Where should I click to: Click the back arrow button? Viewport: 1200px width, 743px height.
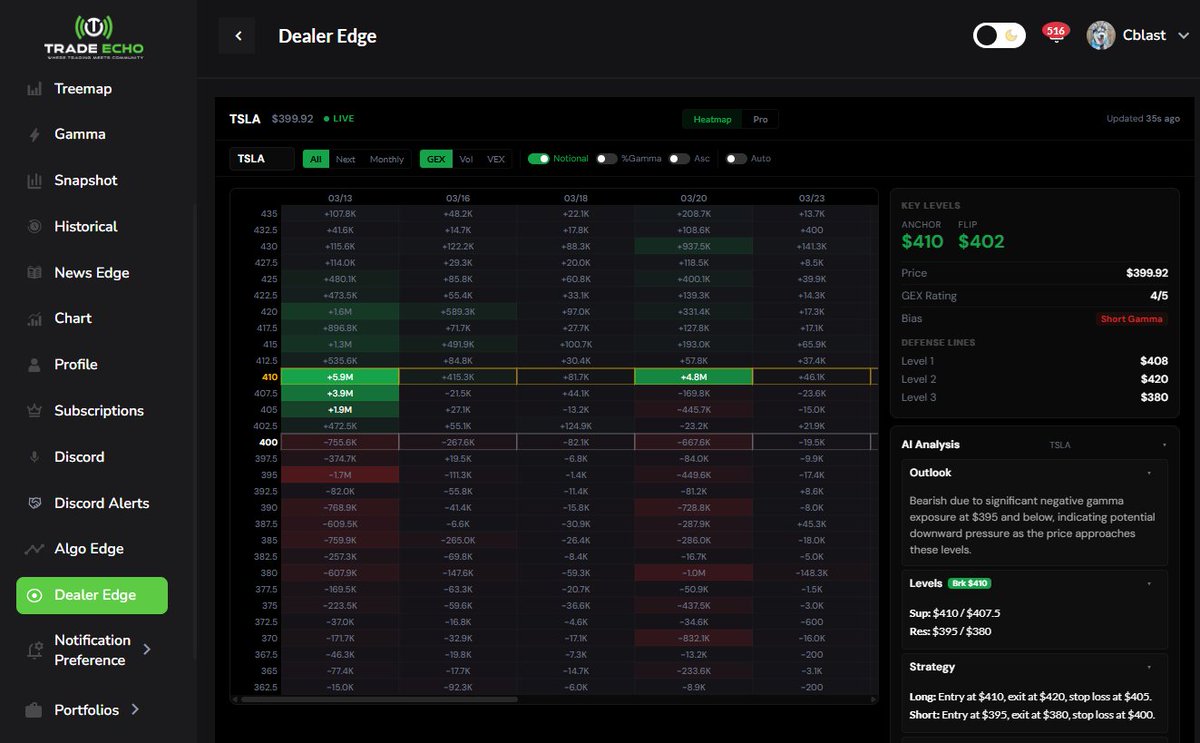click(x=237, y=36)
